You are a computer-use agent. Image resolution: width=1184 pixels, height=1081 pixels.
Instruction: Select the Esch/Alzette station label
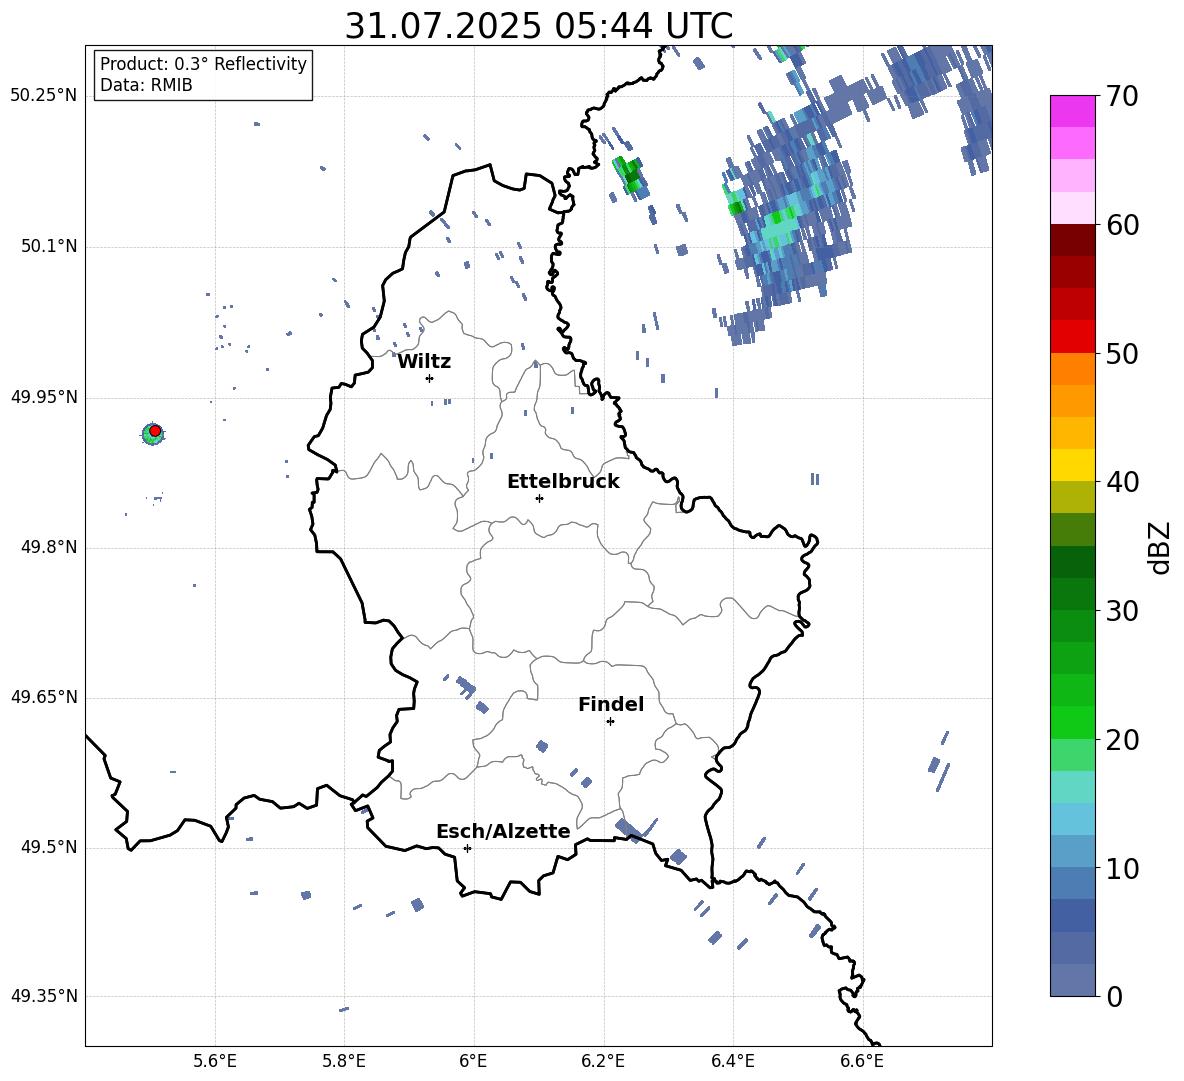pyautogui.click(x=503, y=831)
